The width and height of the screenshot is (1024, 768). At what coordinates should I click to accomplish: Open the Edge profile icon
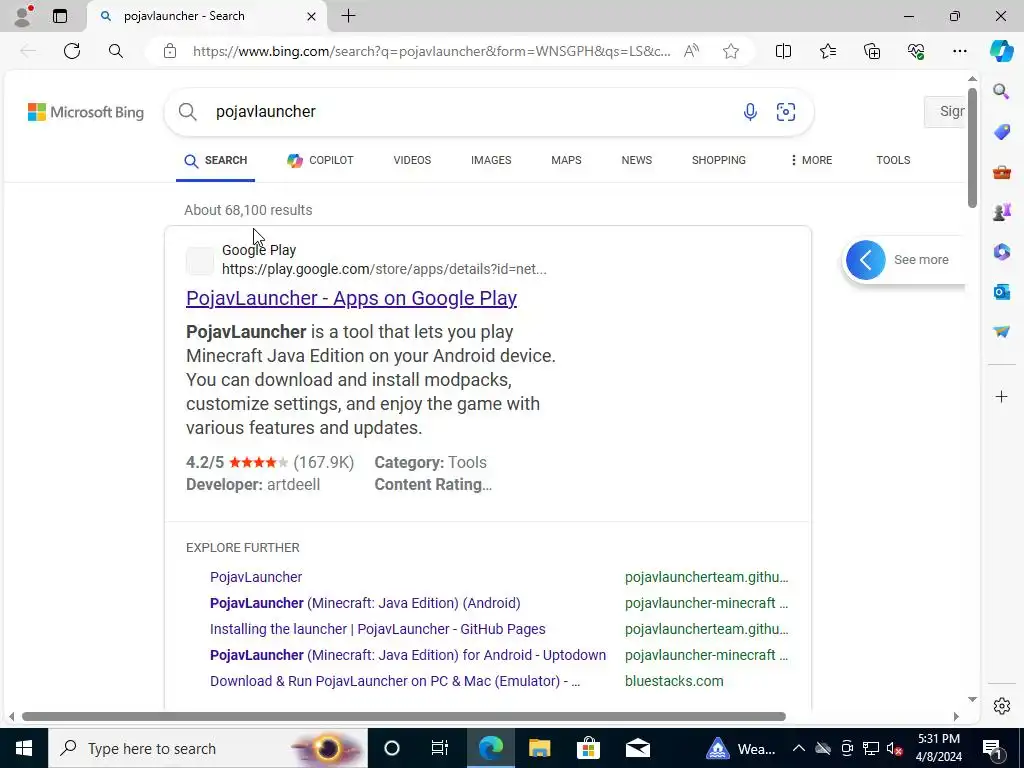(x=23, y=16)
